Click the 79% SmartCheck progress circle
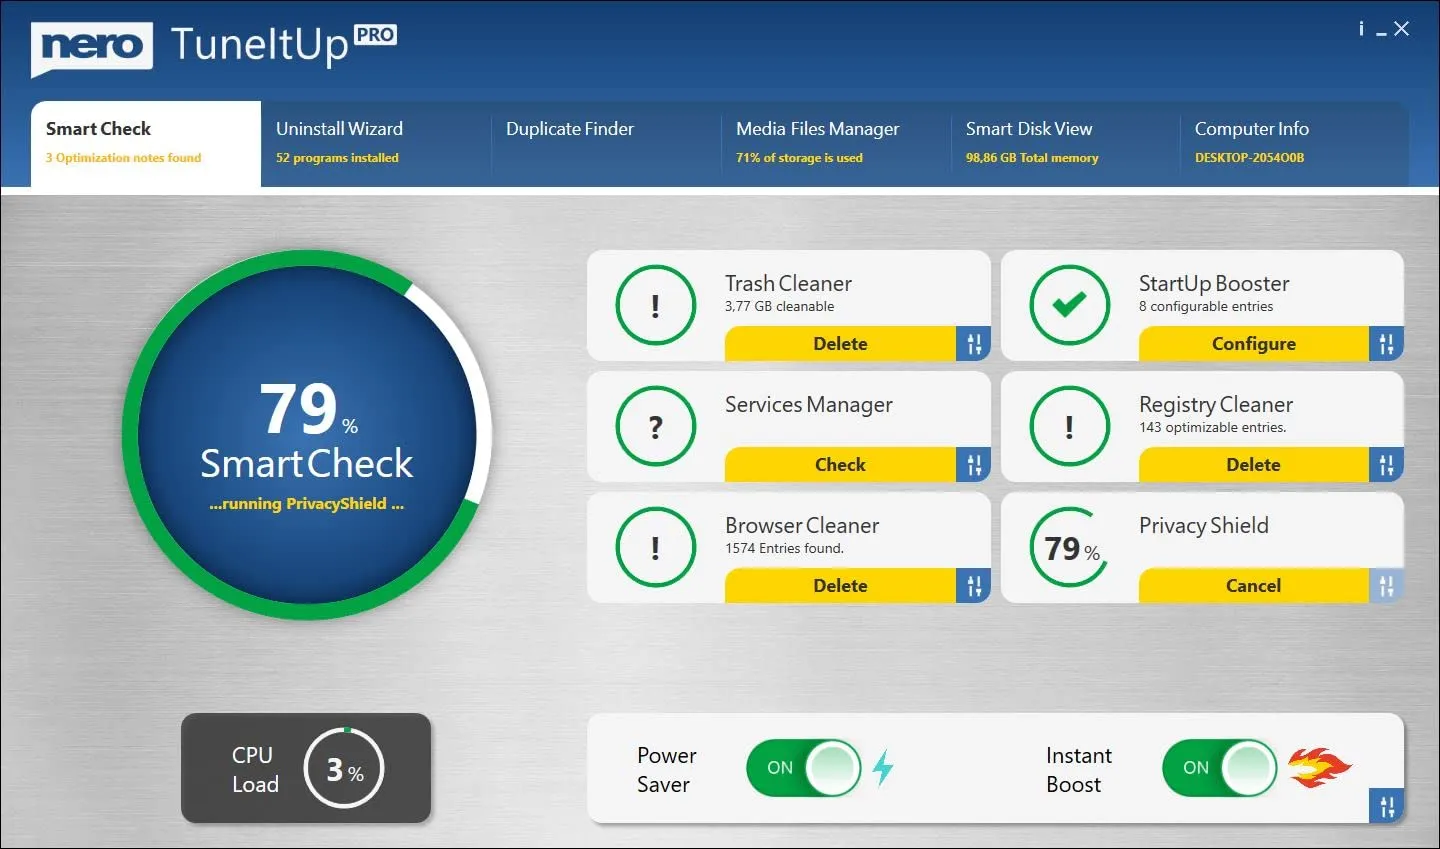1440x849 pixels. point(306,435)
